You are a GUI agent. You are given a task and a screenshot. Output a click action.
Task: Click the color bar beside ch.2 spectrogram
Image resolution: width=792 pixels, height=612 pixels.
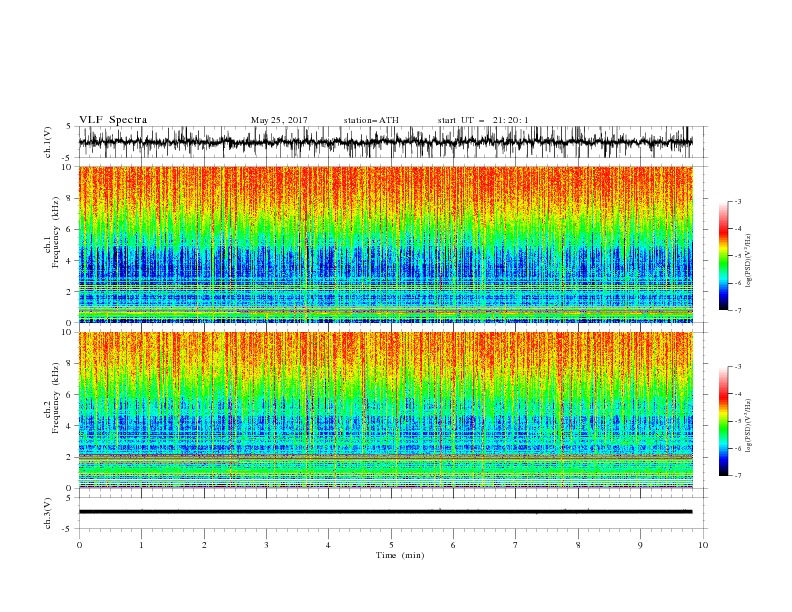pyautogui.click(x=723, y=421)
